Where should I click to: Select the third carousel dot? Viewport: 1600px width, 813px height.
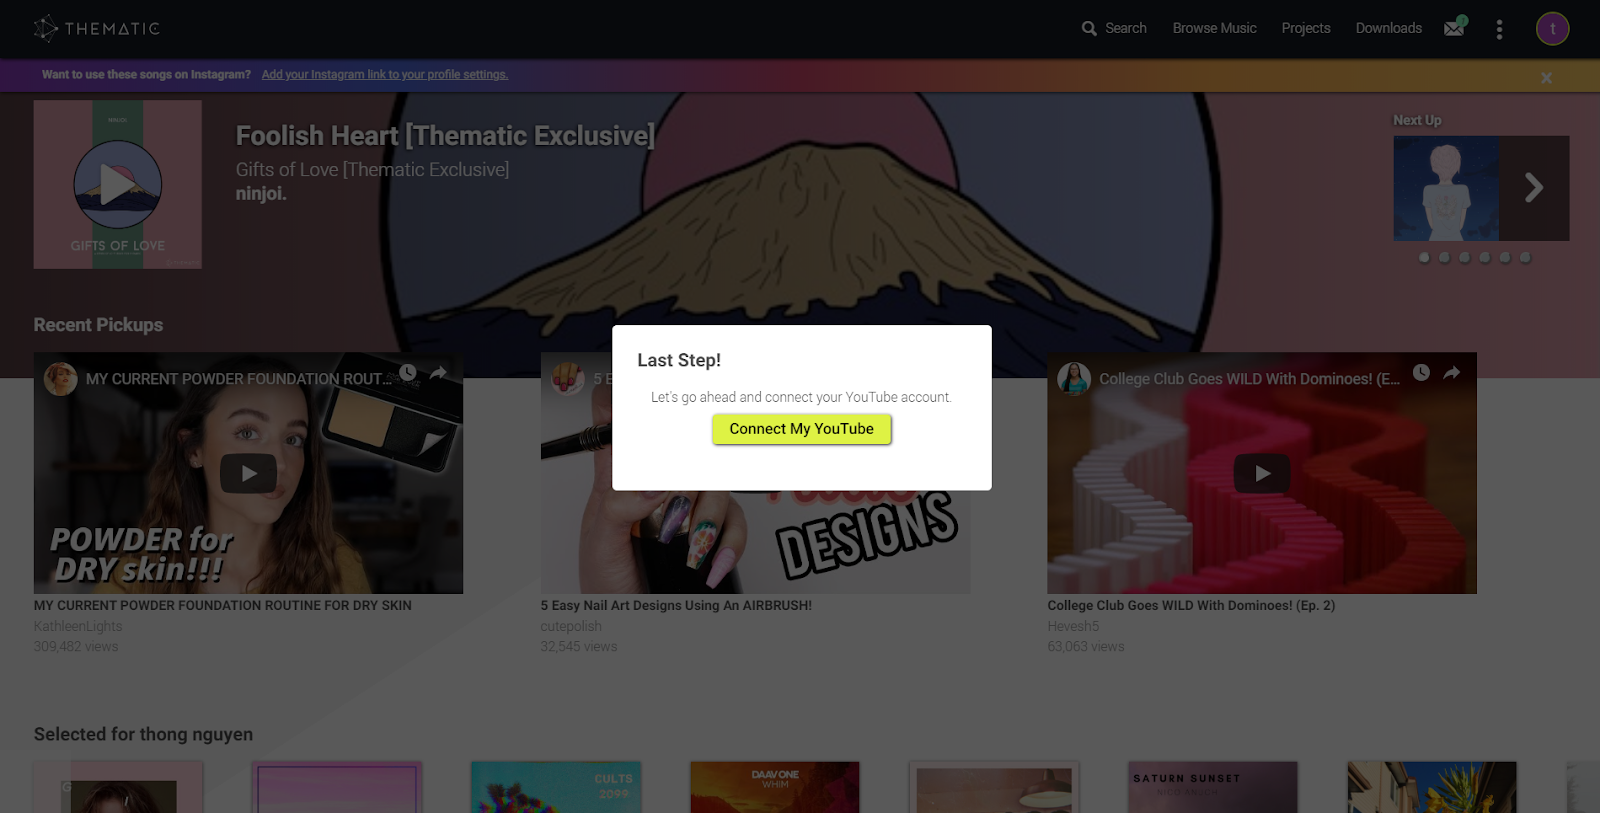click(x=1464, y=257)
